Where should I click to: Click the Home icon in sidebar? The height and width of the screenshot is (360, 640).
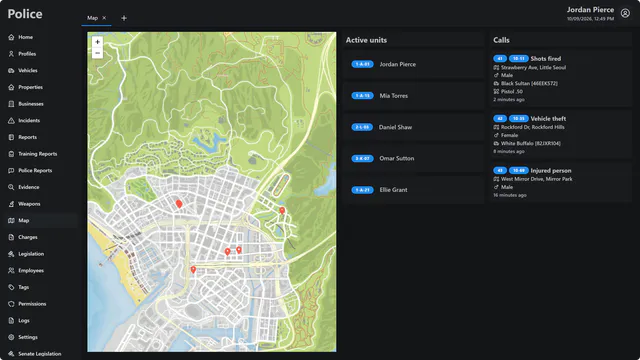(11, 37)
